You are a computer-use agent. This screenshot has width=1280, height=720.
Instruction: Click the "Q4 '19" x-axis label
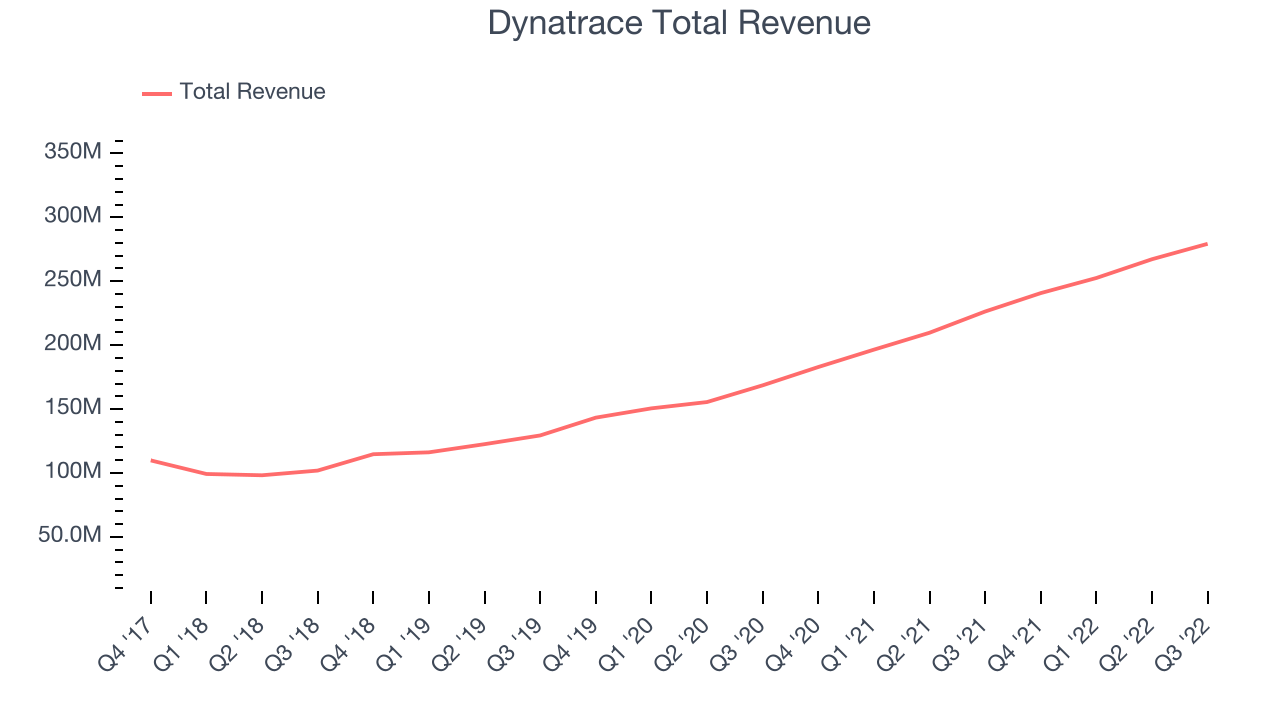click(570, 643)
